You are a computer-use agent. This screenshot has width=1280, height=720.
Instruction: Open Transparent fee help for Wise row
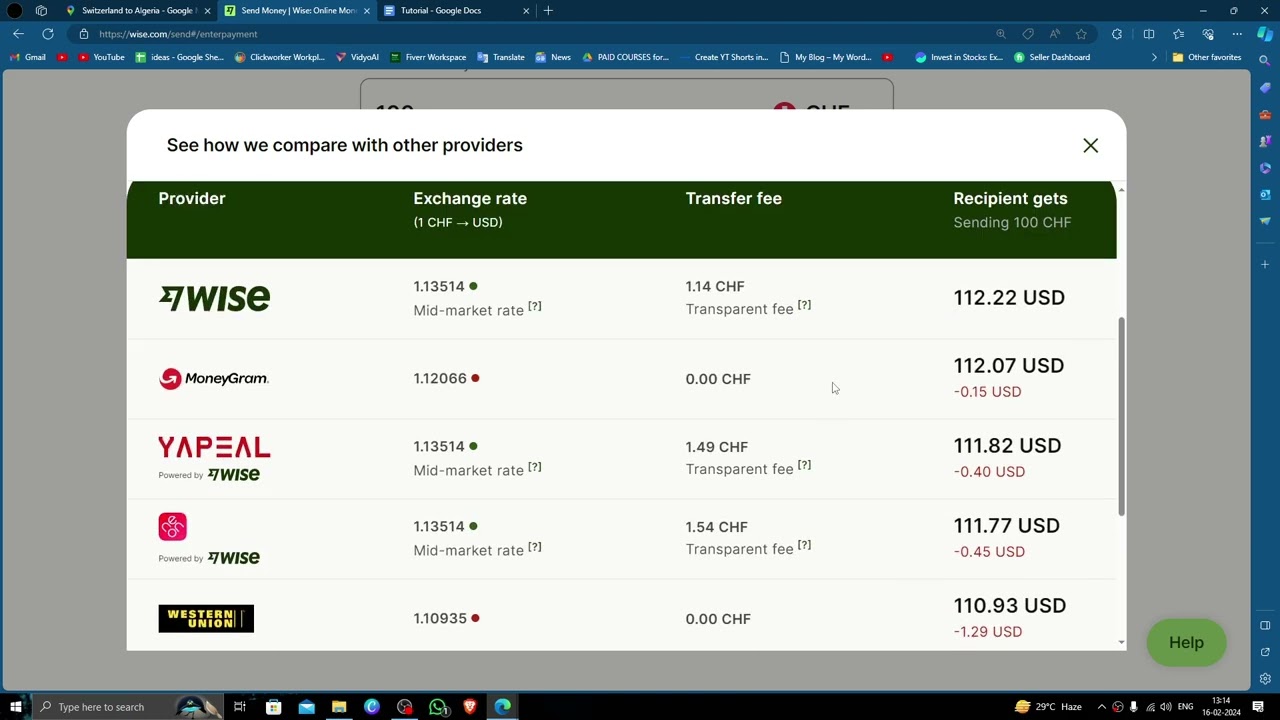[x=804, y=306]
